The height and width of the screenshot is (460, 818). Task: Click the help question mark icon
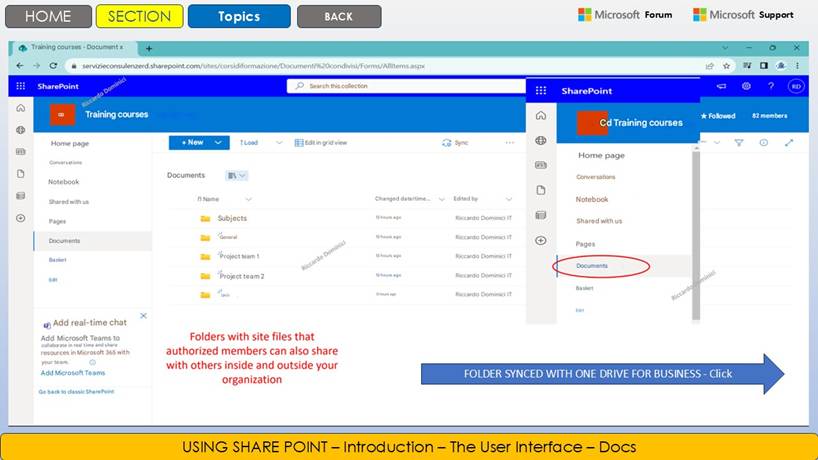tap(770, 87)
